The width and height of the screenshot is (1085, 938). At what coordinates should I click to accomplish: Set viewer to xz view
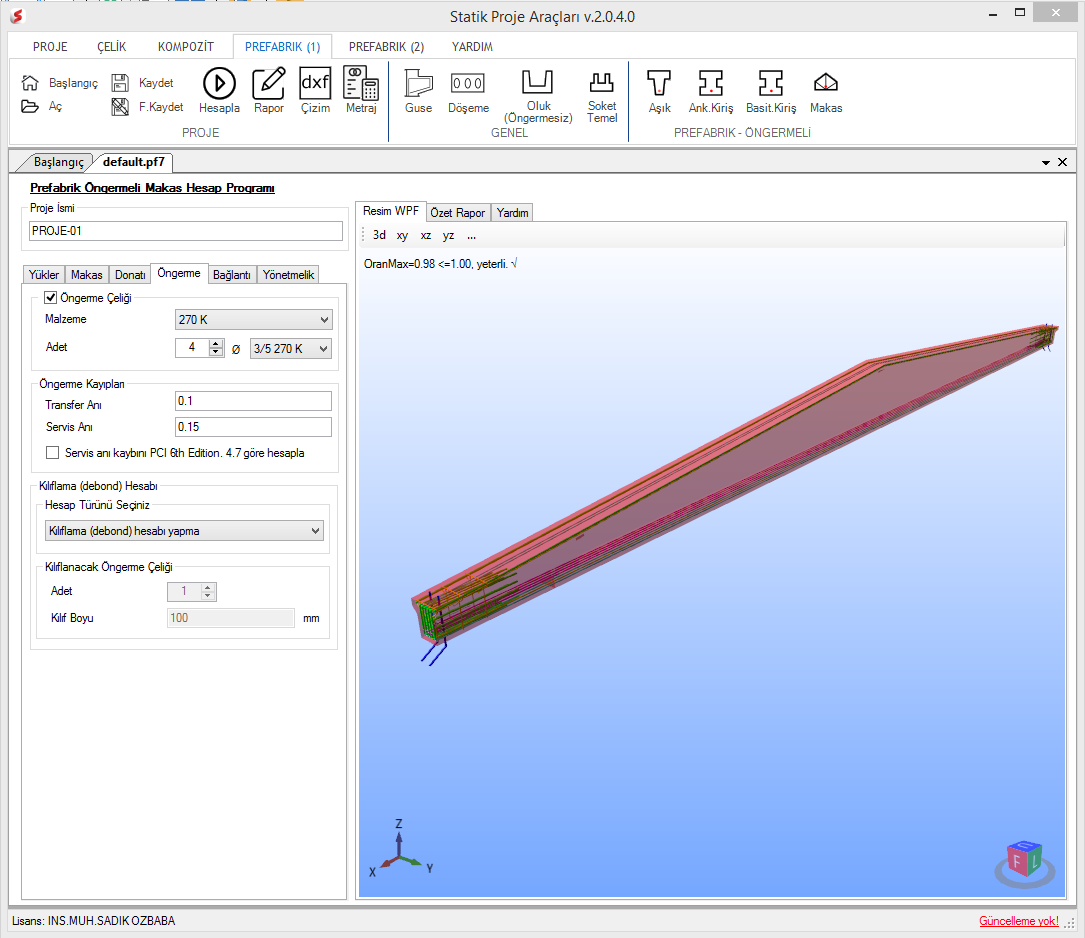(426, 235)
